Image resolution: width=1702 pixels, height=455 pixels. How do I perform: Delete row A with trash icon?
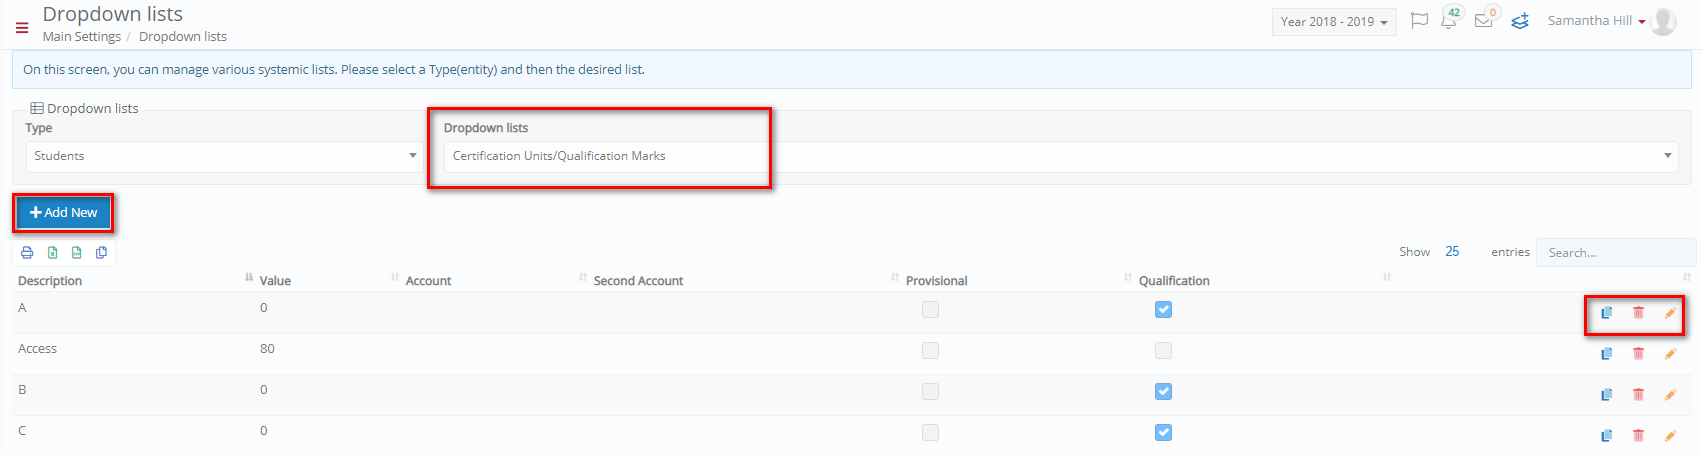[1638, 313]
